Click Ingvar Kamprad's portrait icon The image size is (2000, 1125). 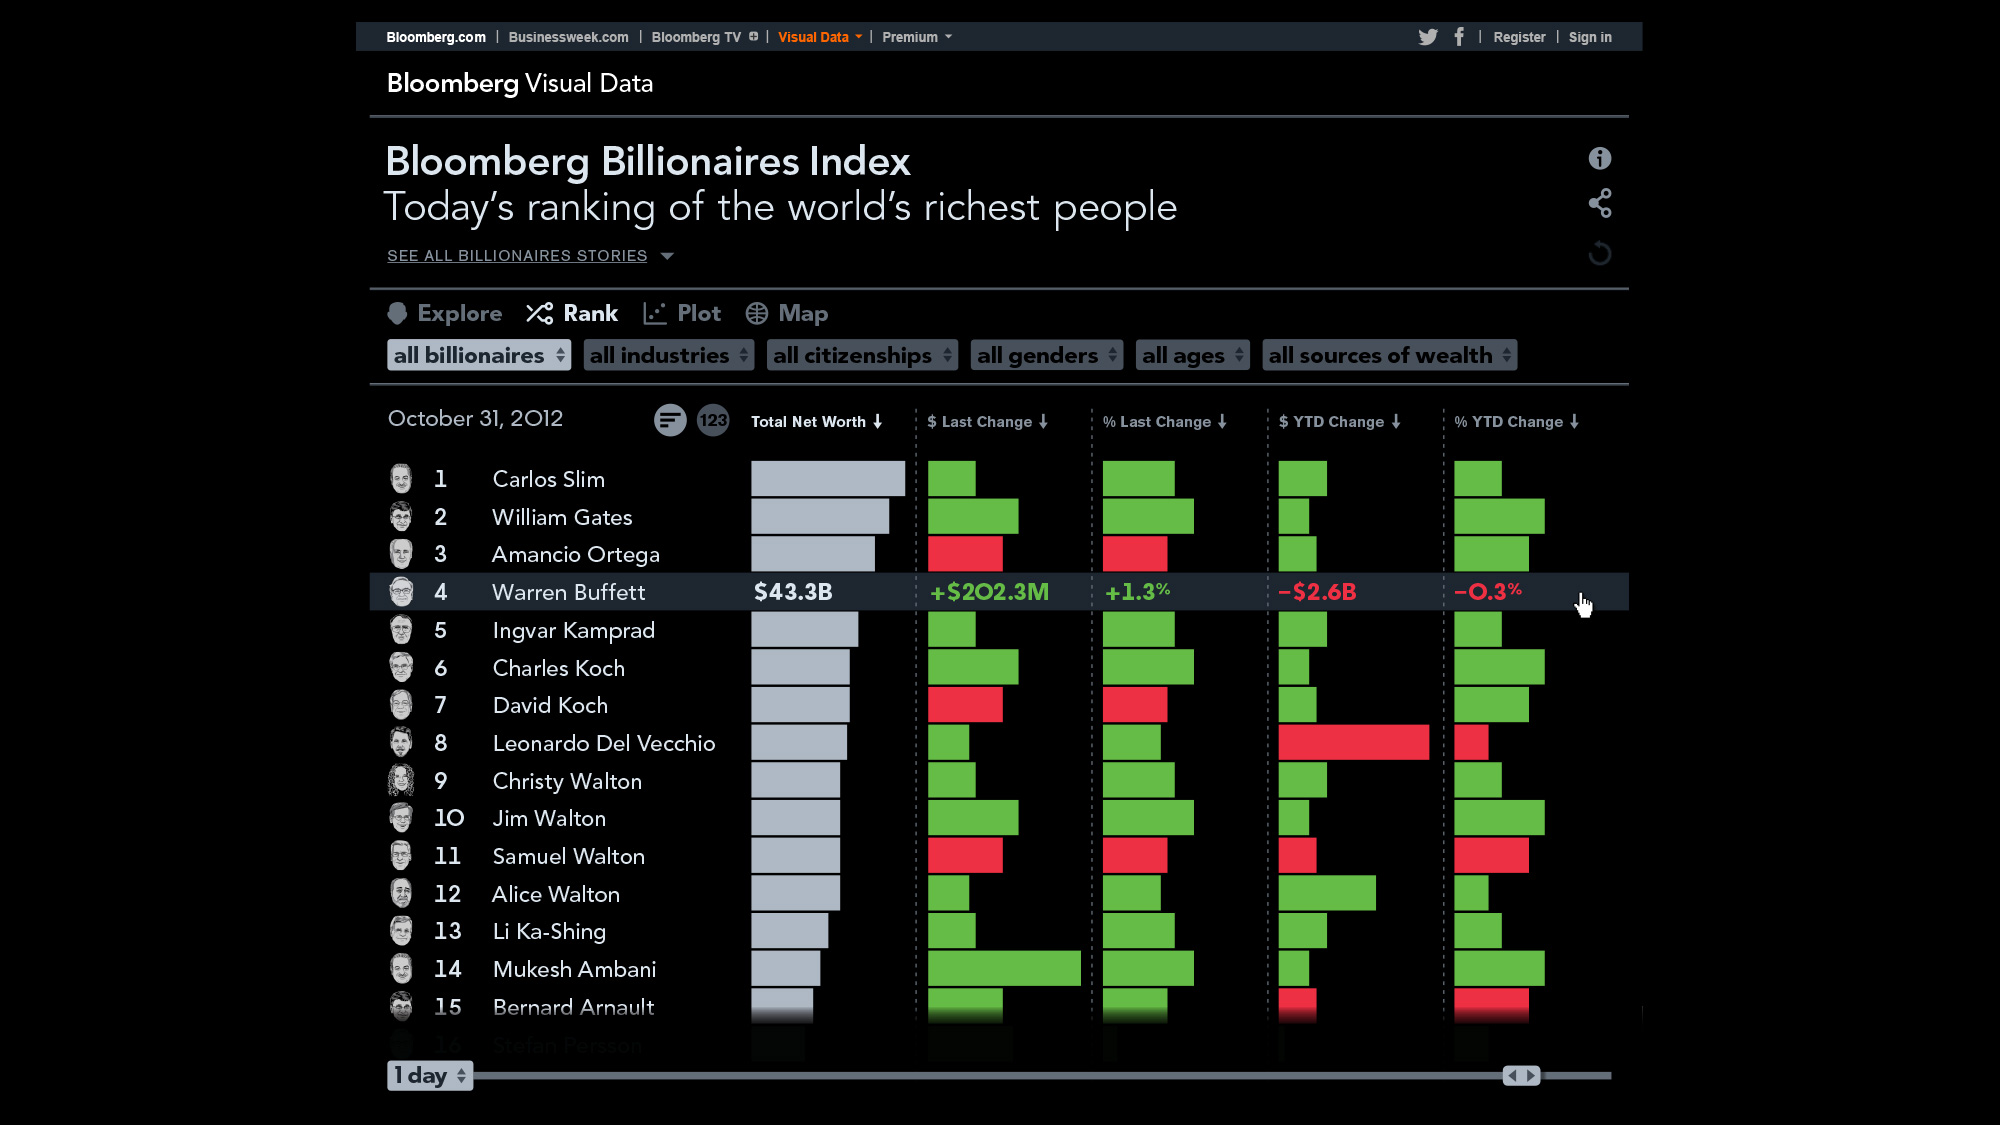(401, 630)
